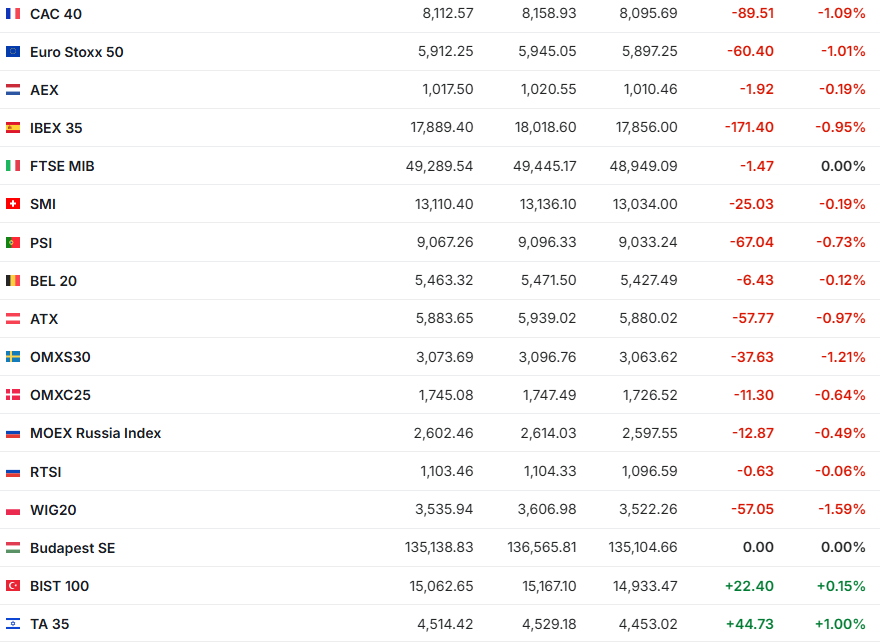Click the Hungary flag icon beside Budapest SE
Viewport: 880px width, 642px height.
13,548
